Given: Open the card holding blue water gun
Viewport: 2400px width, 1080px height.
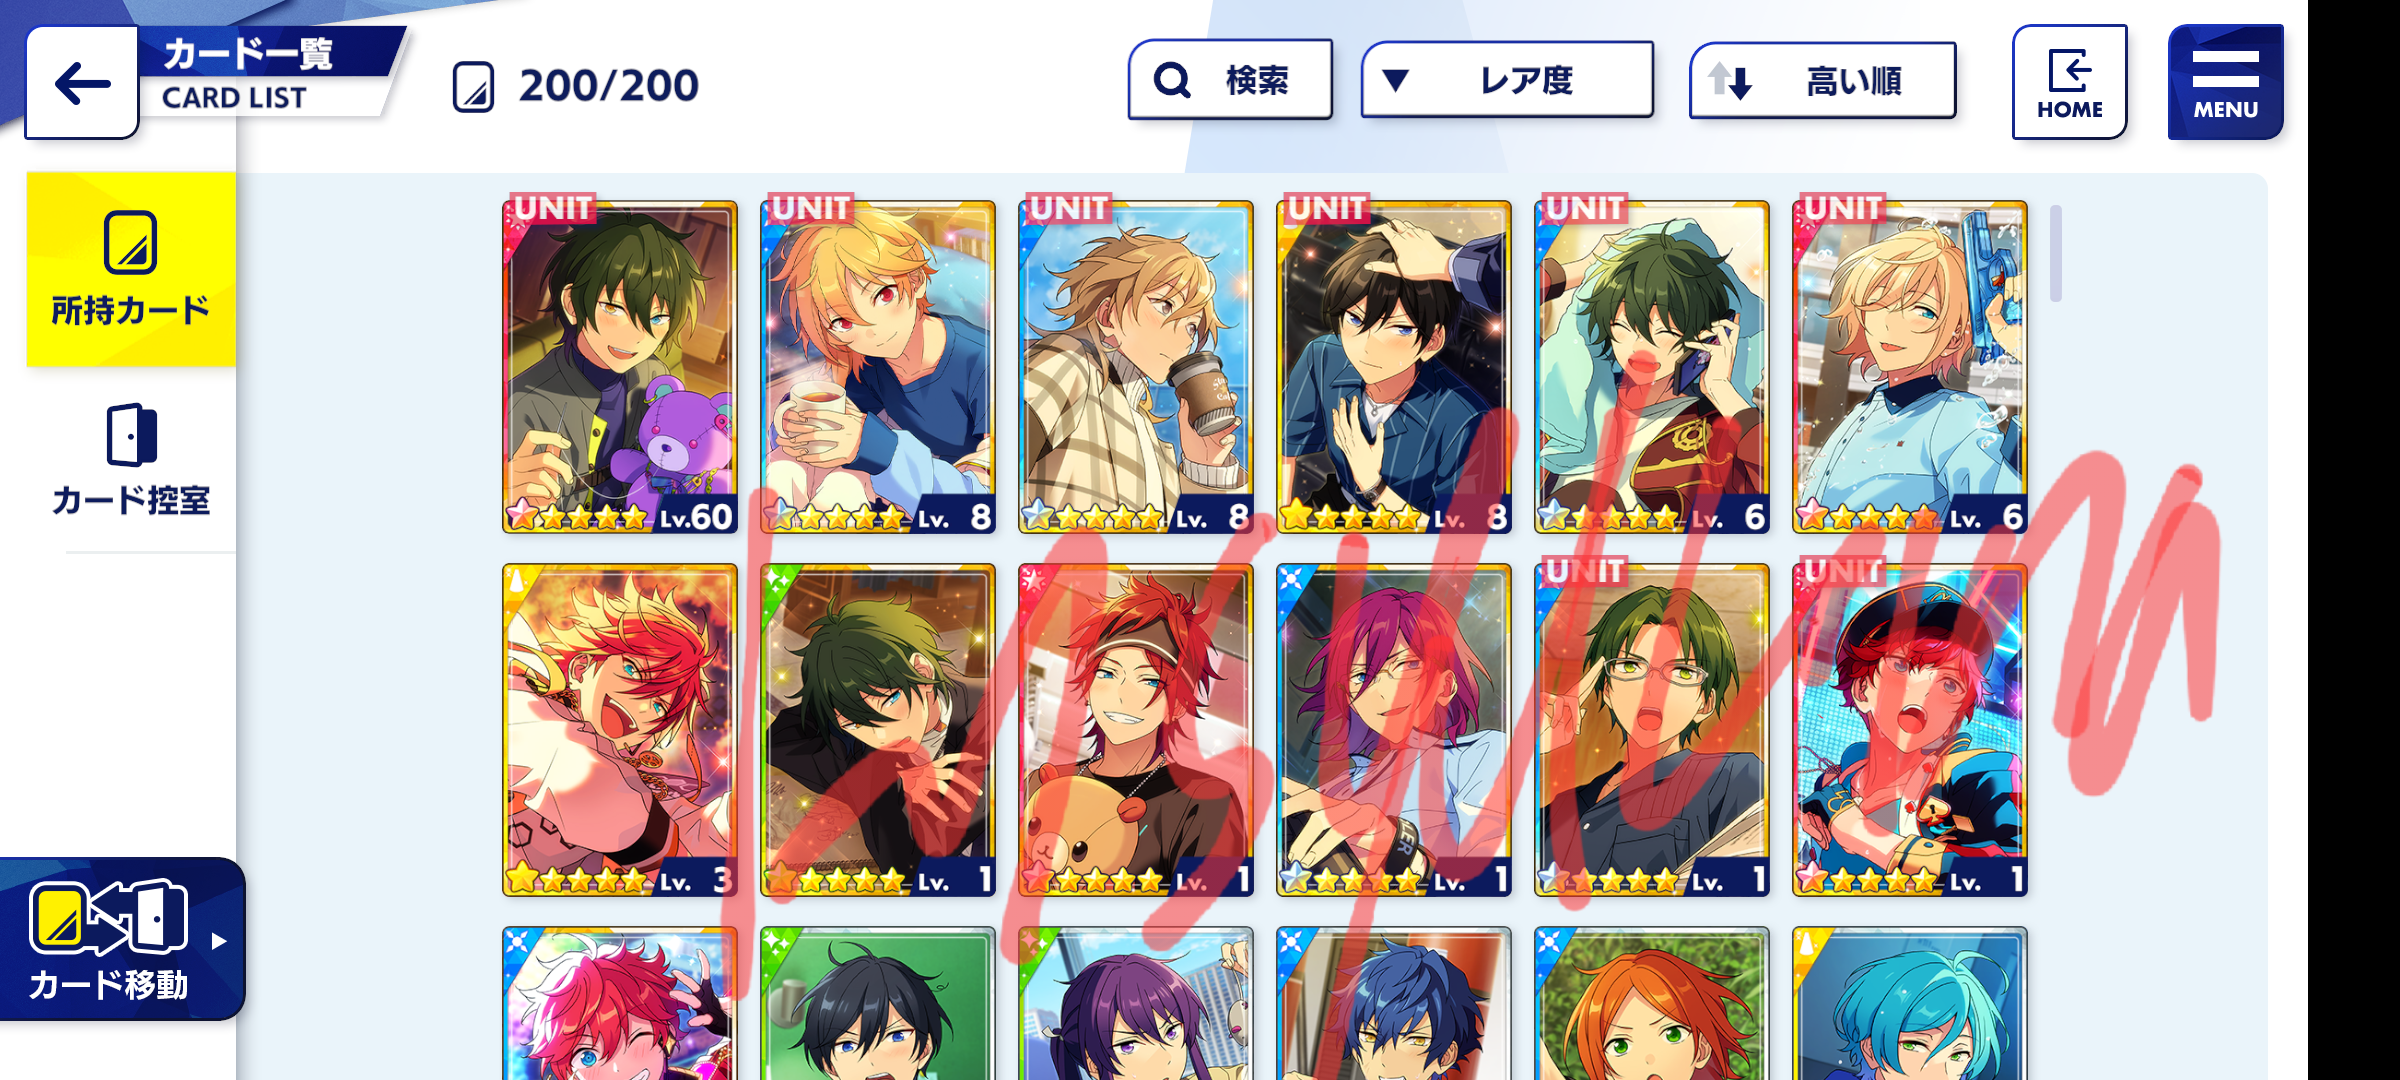Looking at the screenshot, I should point(1910,367).
